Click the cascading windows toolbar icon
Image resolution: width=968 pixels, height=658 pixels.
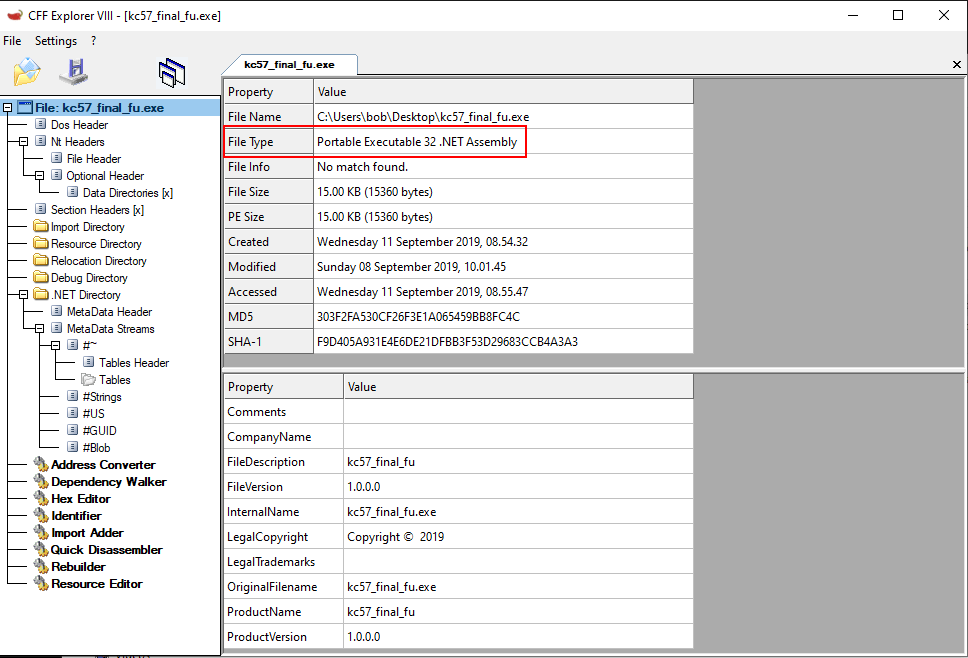click(x=172, y=72)
